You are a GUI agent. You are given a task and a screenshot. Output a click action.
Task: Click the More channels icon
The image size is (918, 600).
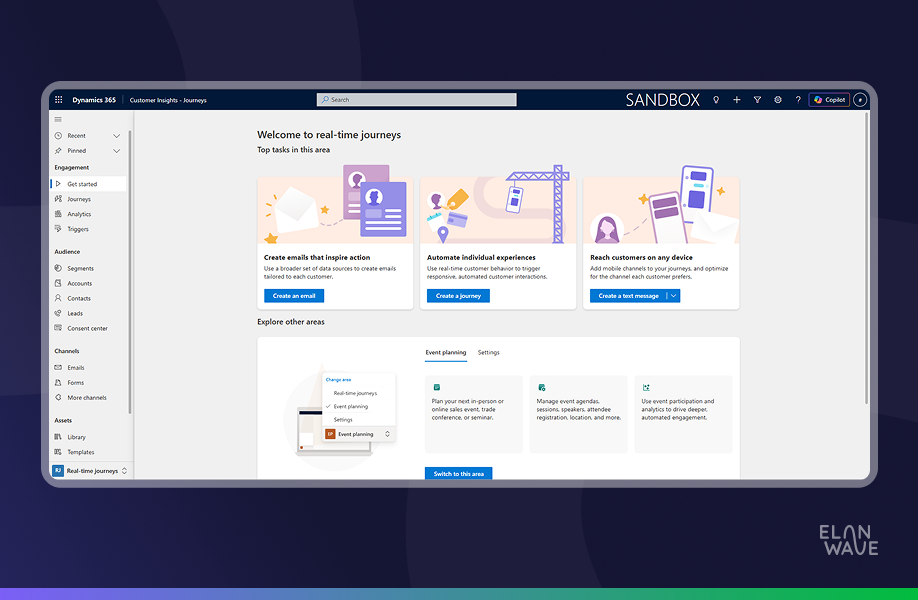click(x=58, y=397)
